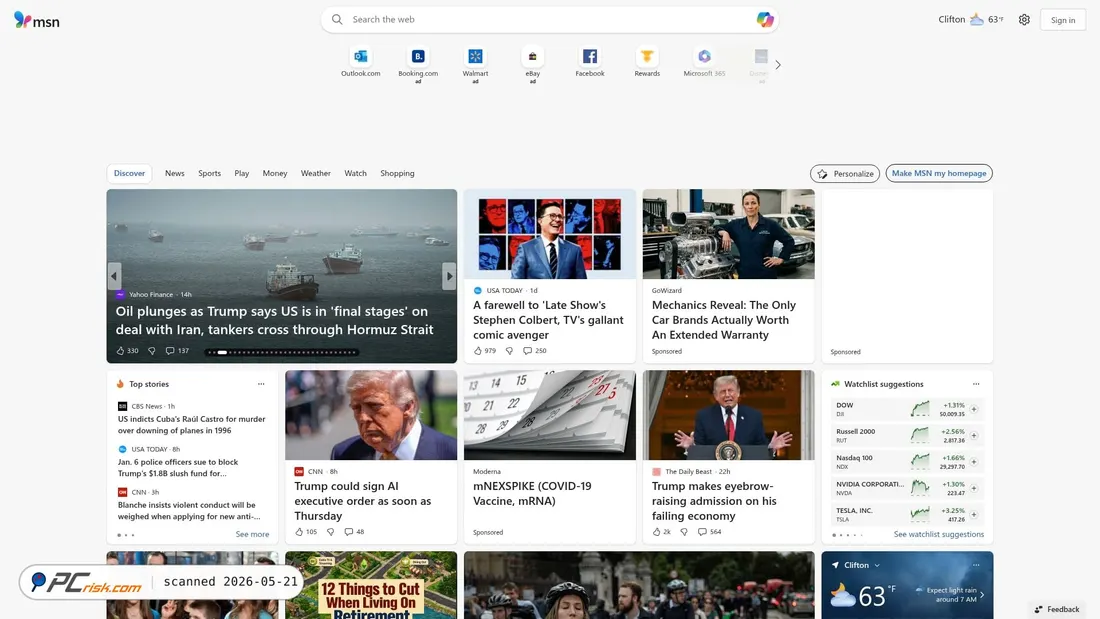
Task: Open comments on Trump AI order story
Action: 354,531
